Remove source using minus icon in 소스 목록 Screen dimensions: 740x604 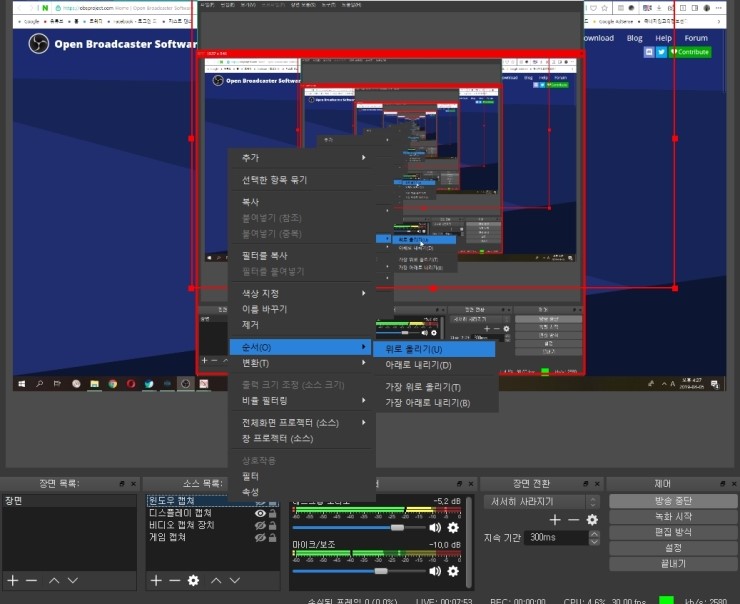point(175,580)
